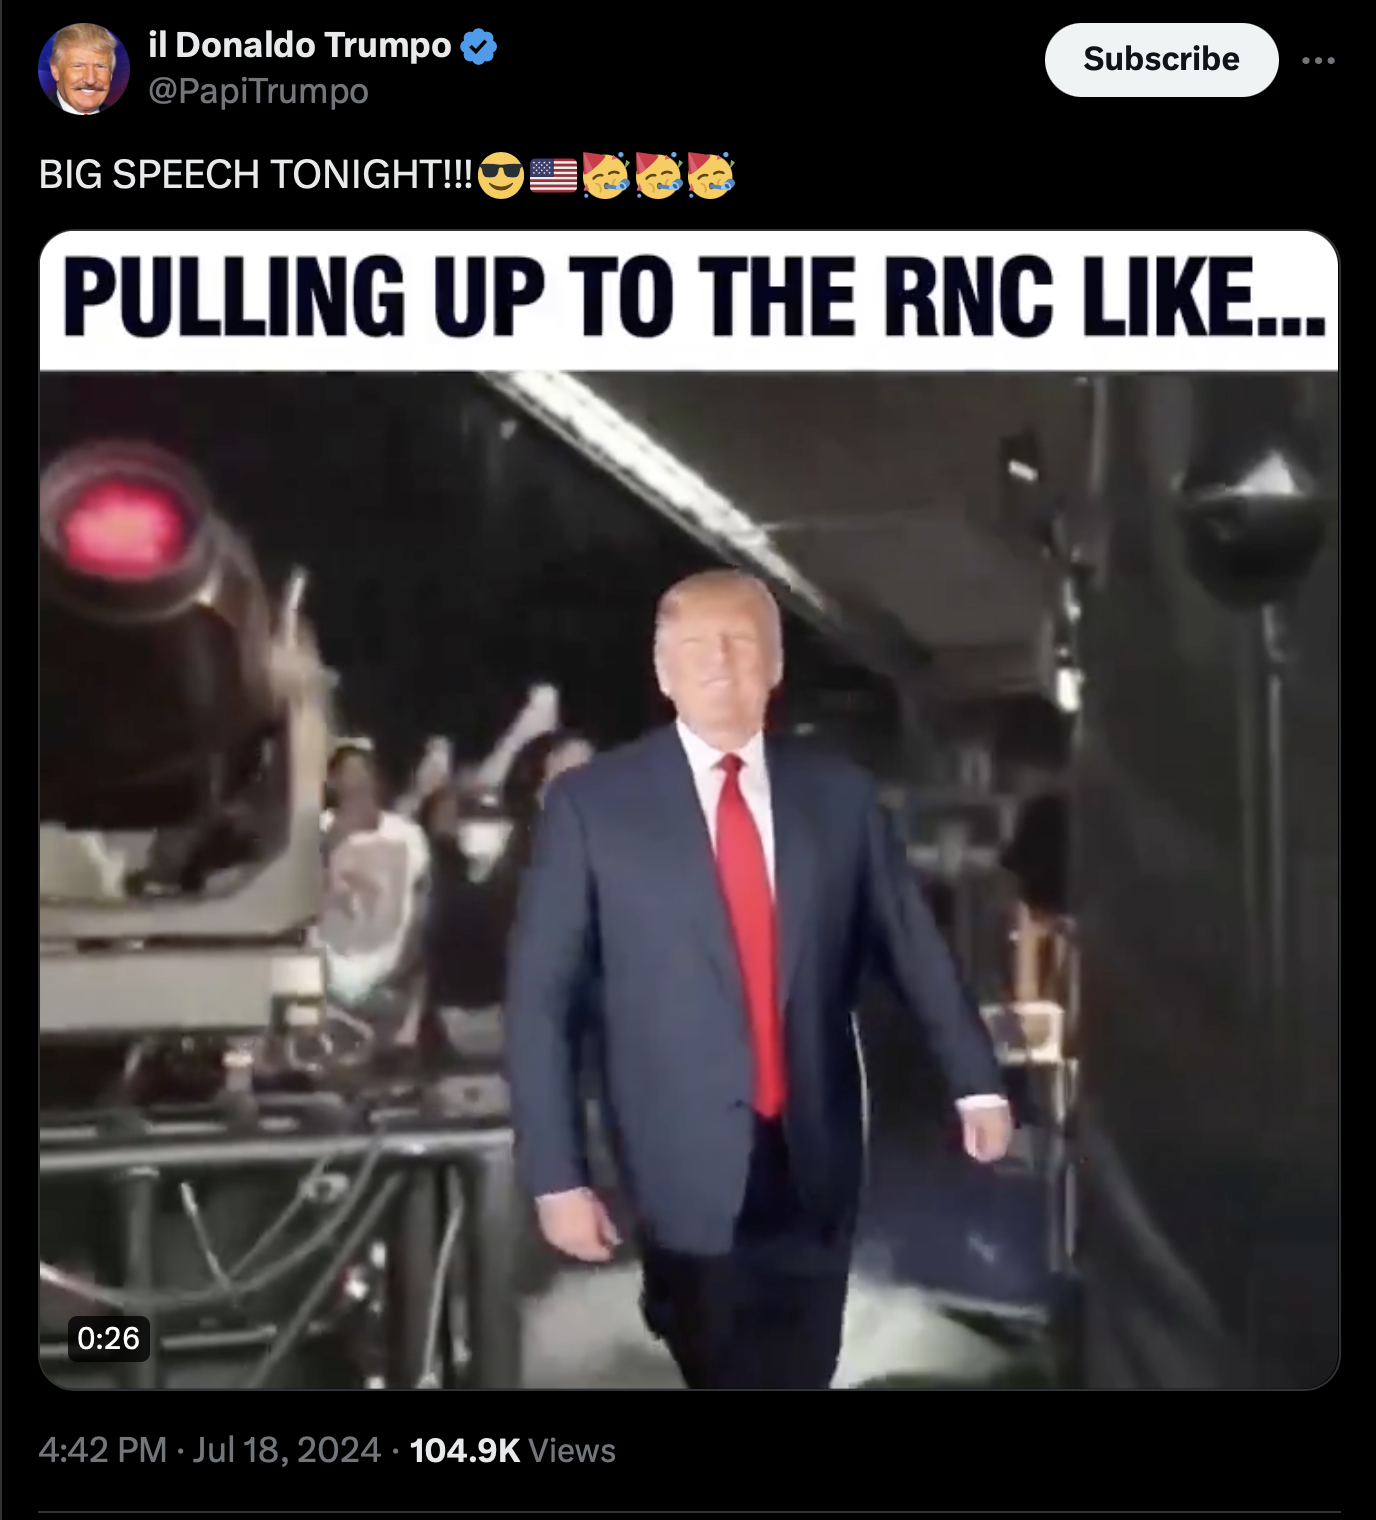Open the @PapiTrumpo handle link

(258, 91)
